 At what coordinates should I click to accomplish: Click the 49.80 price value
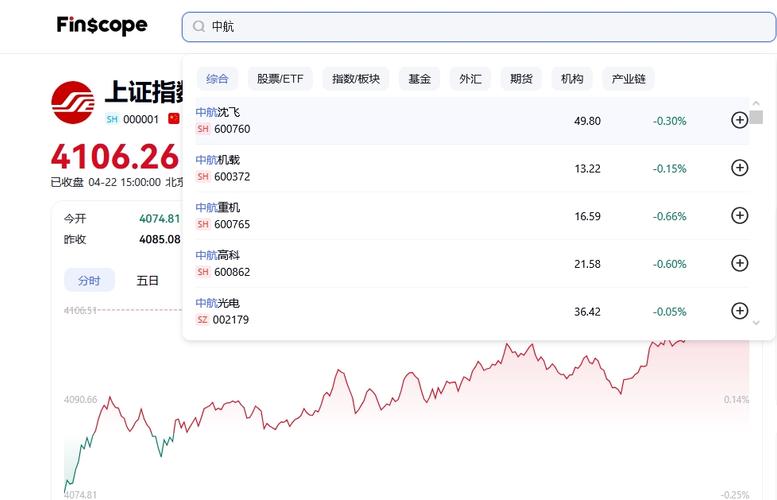(587, 121)
